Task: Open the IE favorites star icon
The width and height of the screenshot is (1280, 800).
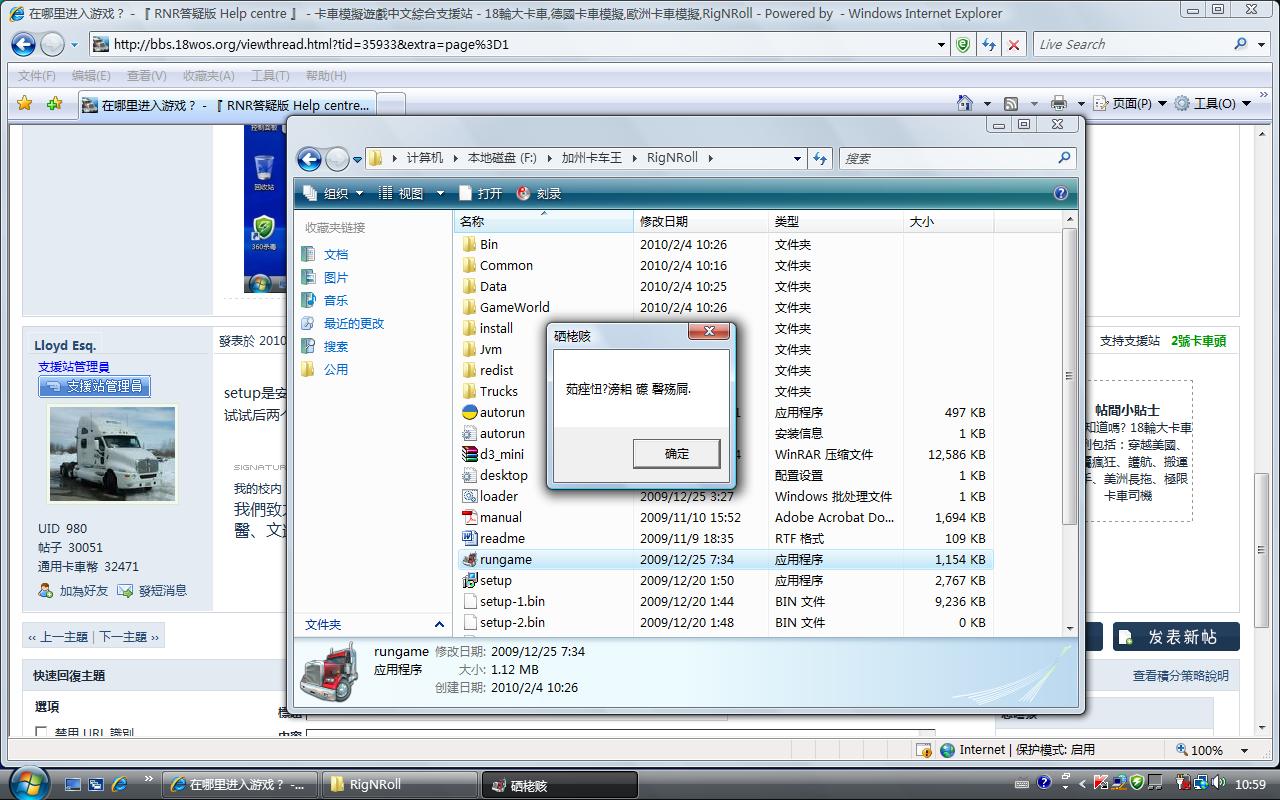Action: pyautogui.click(x=25, y=104)
